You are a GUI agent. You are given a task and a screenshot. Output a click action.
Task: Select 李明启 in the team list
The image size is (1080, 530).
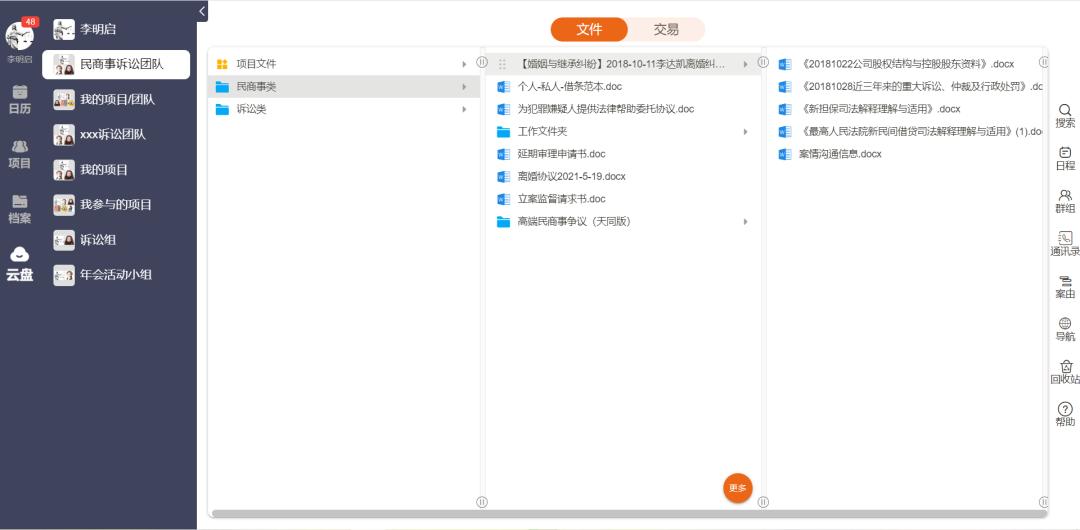[x=116, y=29]
